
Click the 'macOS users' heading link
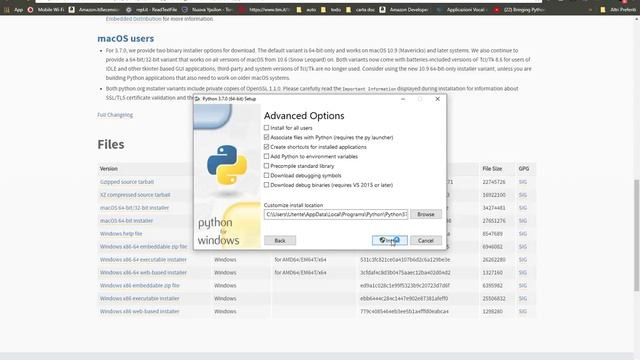coord(126,38)
